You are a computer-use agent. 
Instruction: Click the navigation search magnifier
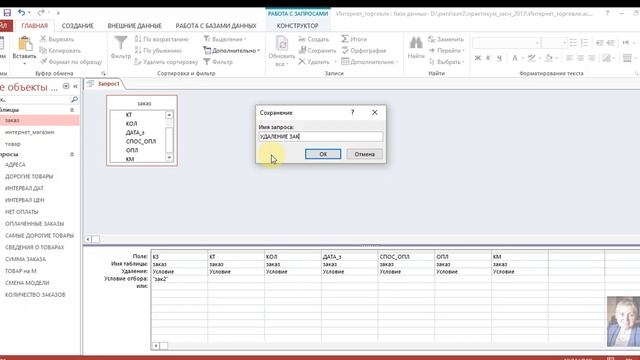(x=74, y=99)
